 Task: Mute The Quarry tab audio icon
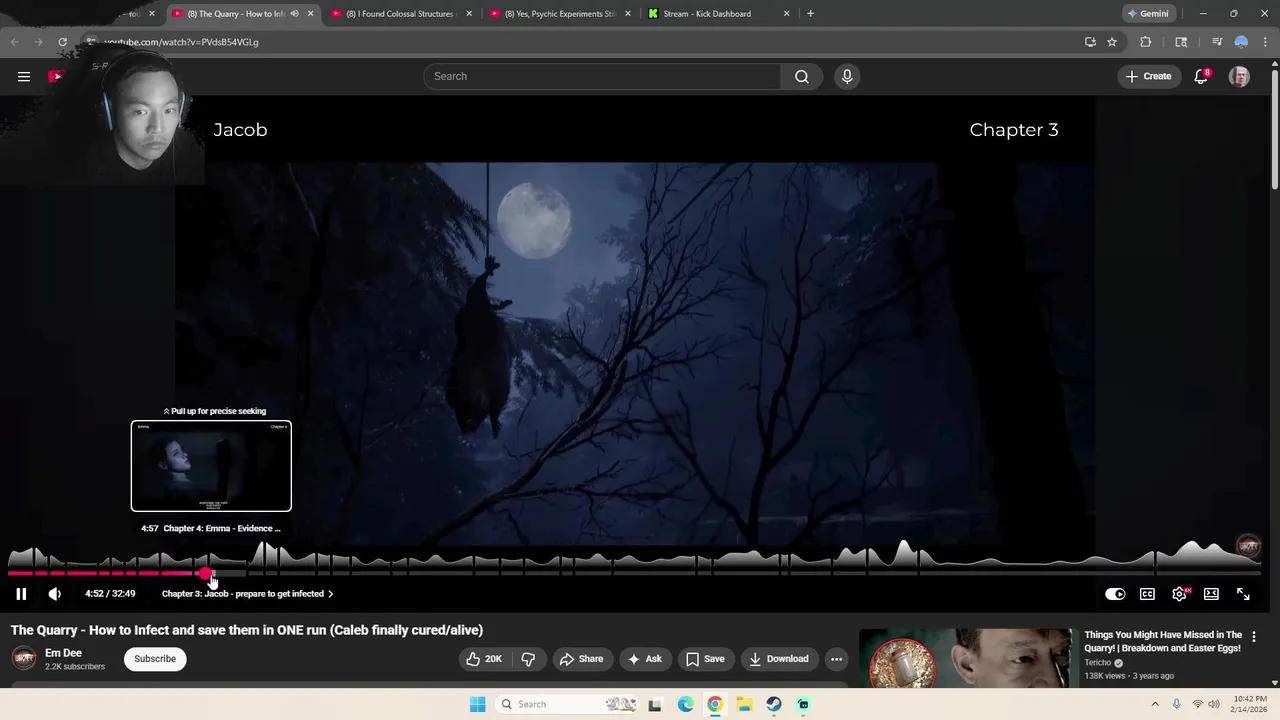coord(294,14)
